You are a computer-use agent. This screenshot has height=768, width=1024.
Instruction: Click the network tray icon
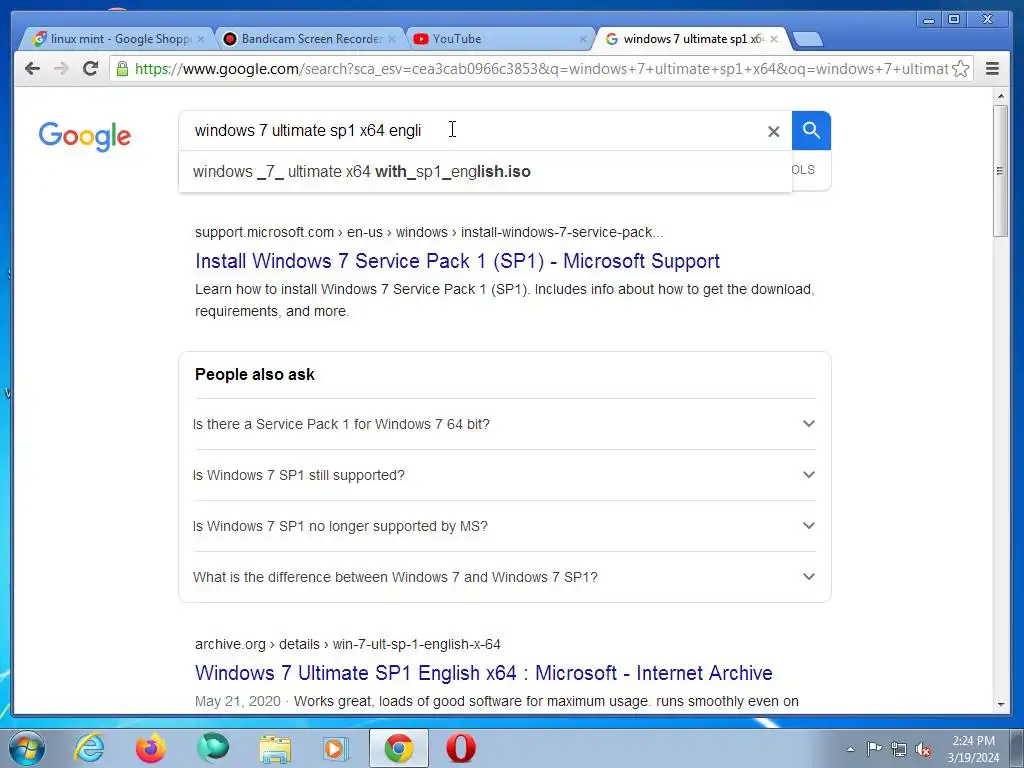[899, 749]
